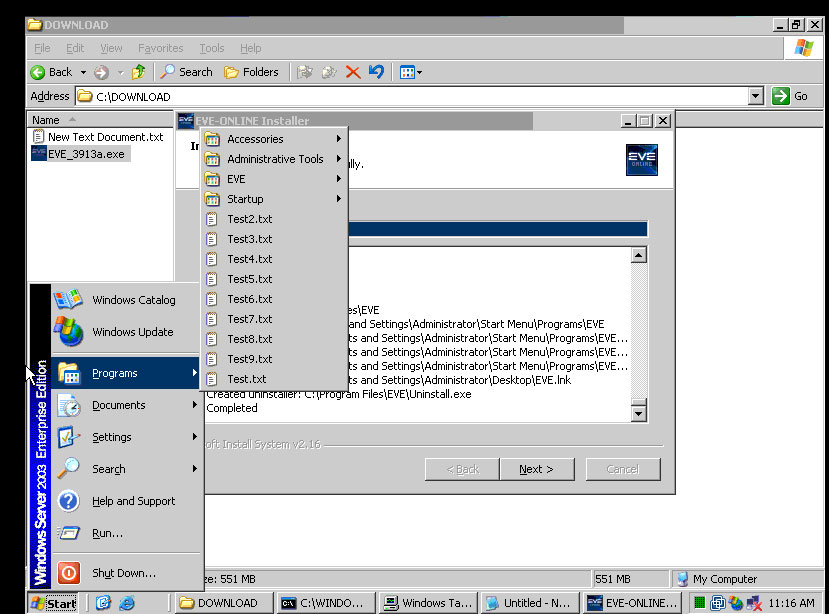Open Help and Support
This screenshot has width=829, height=614.
126,501
